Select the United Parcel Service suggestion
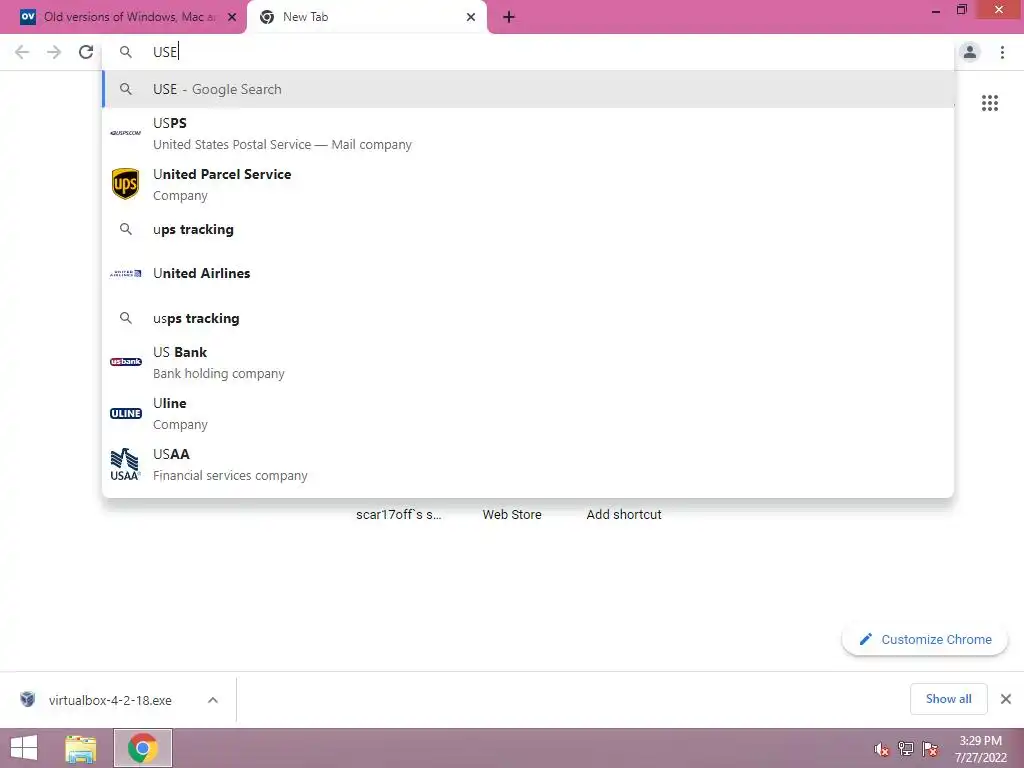Viewport: 1024px width, 768px height. coord(528,184)
